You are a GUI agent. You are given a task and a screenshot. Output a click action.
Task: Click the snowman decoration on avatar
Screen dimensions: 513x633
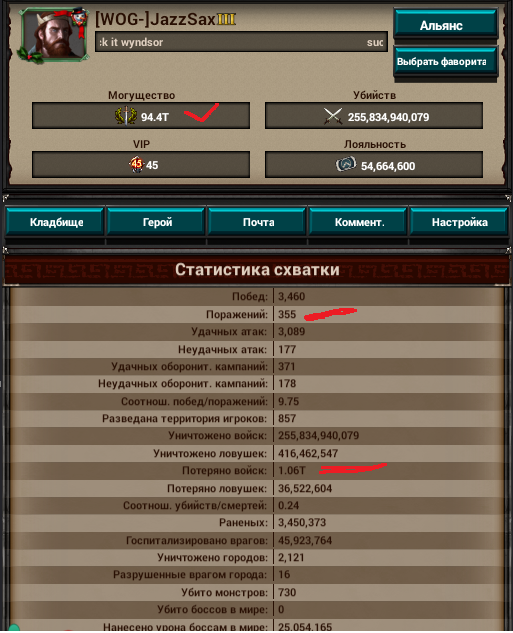80,17
